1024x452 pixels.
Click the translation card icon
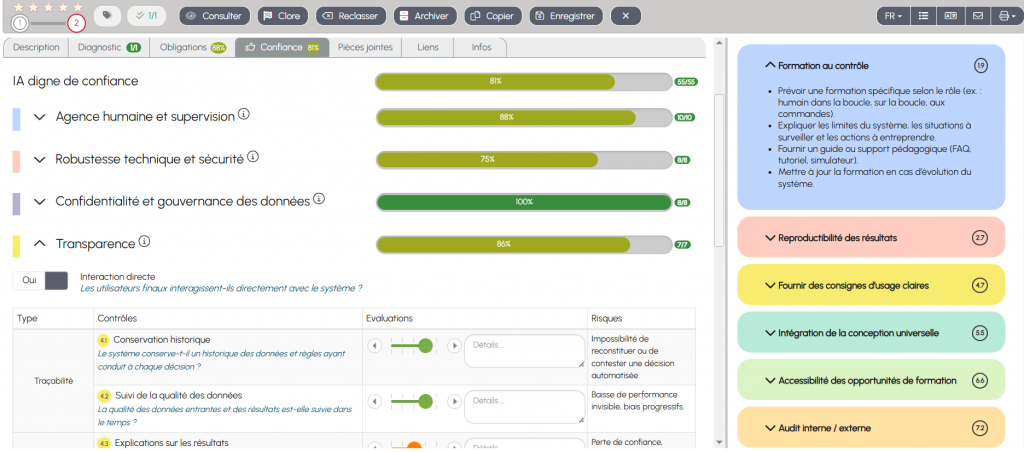point(950,16)
